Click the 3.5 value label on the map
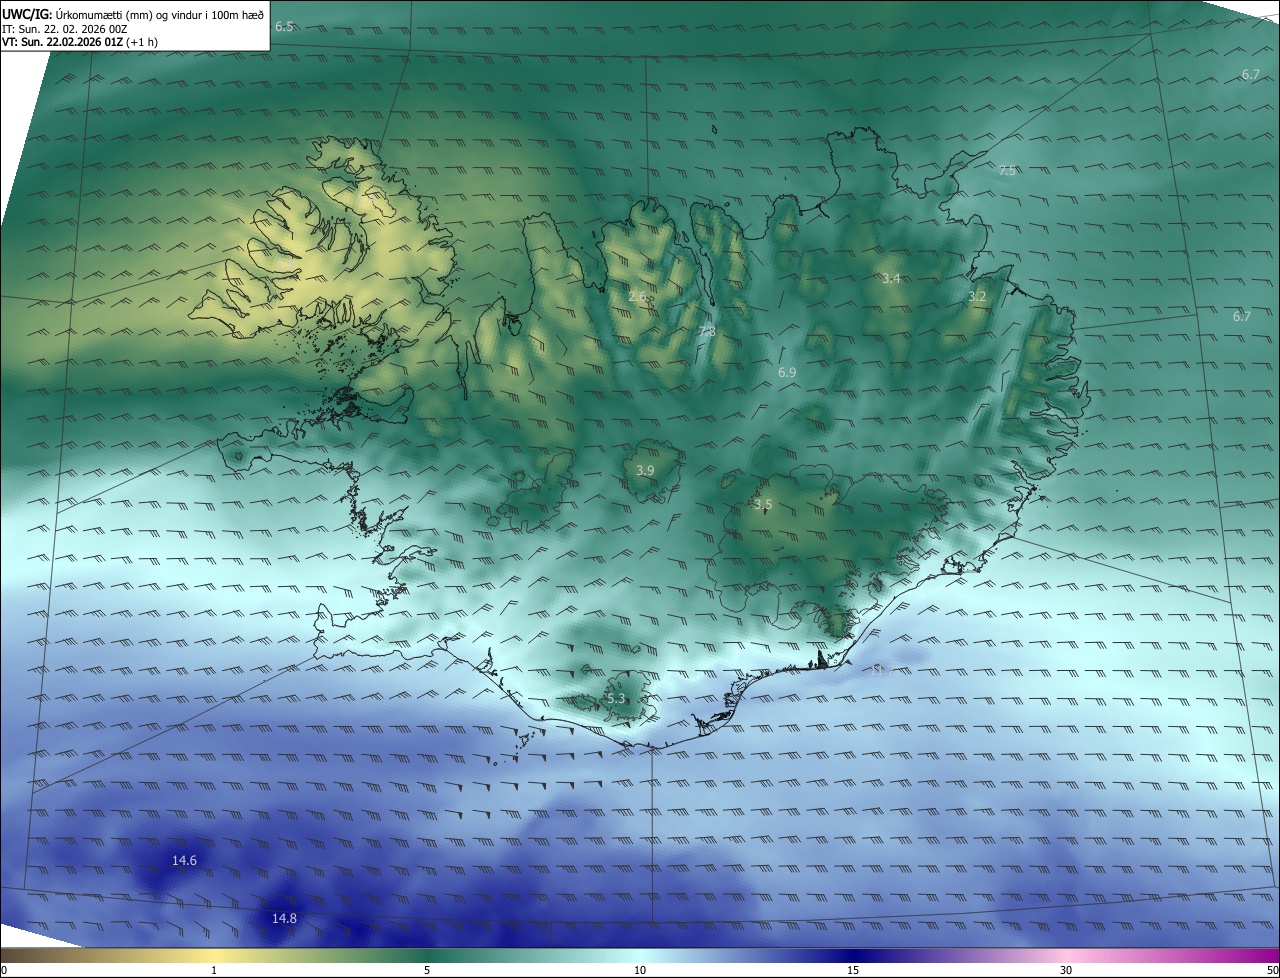The width and height of the screenshot is (1280, 978). click(x=763, y=505)
